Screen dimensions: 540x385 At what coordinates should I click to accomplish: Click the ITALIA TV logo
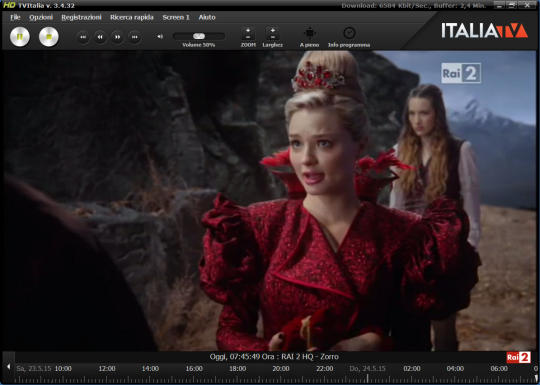coord(484,31)
